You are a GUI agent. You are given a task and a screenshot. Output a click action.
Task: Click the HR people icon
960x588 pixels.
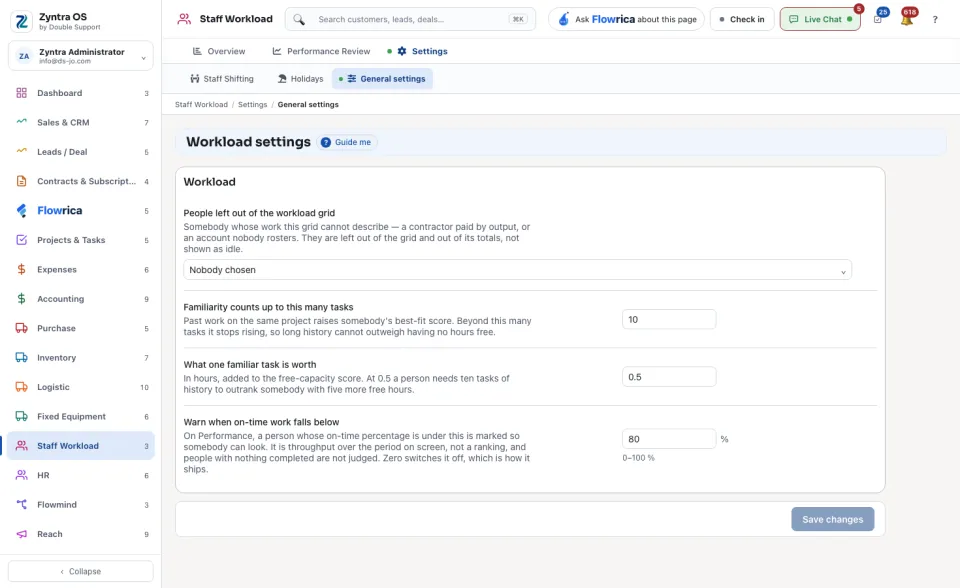(x=21, y=475)
